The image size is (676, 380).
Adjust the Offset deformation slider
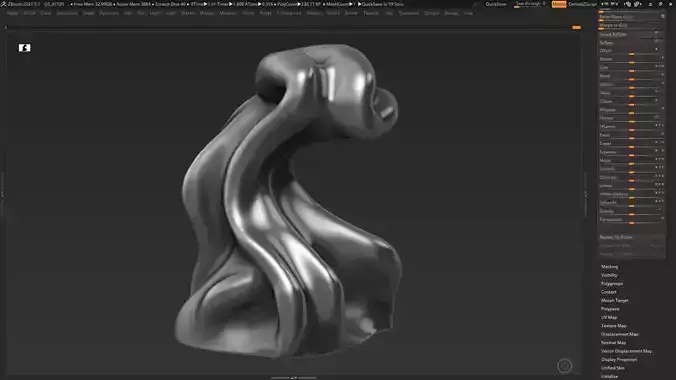(x=632, y=51)
